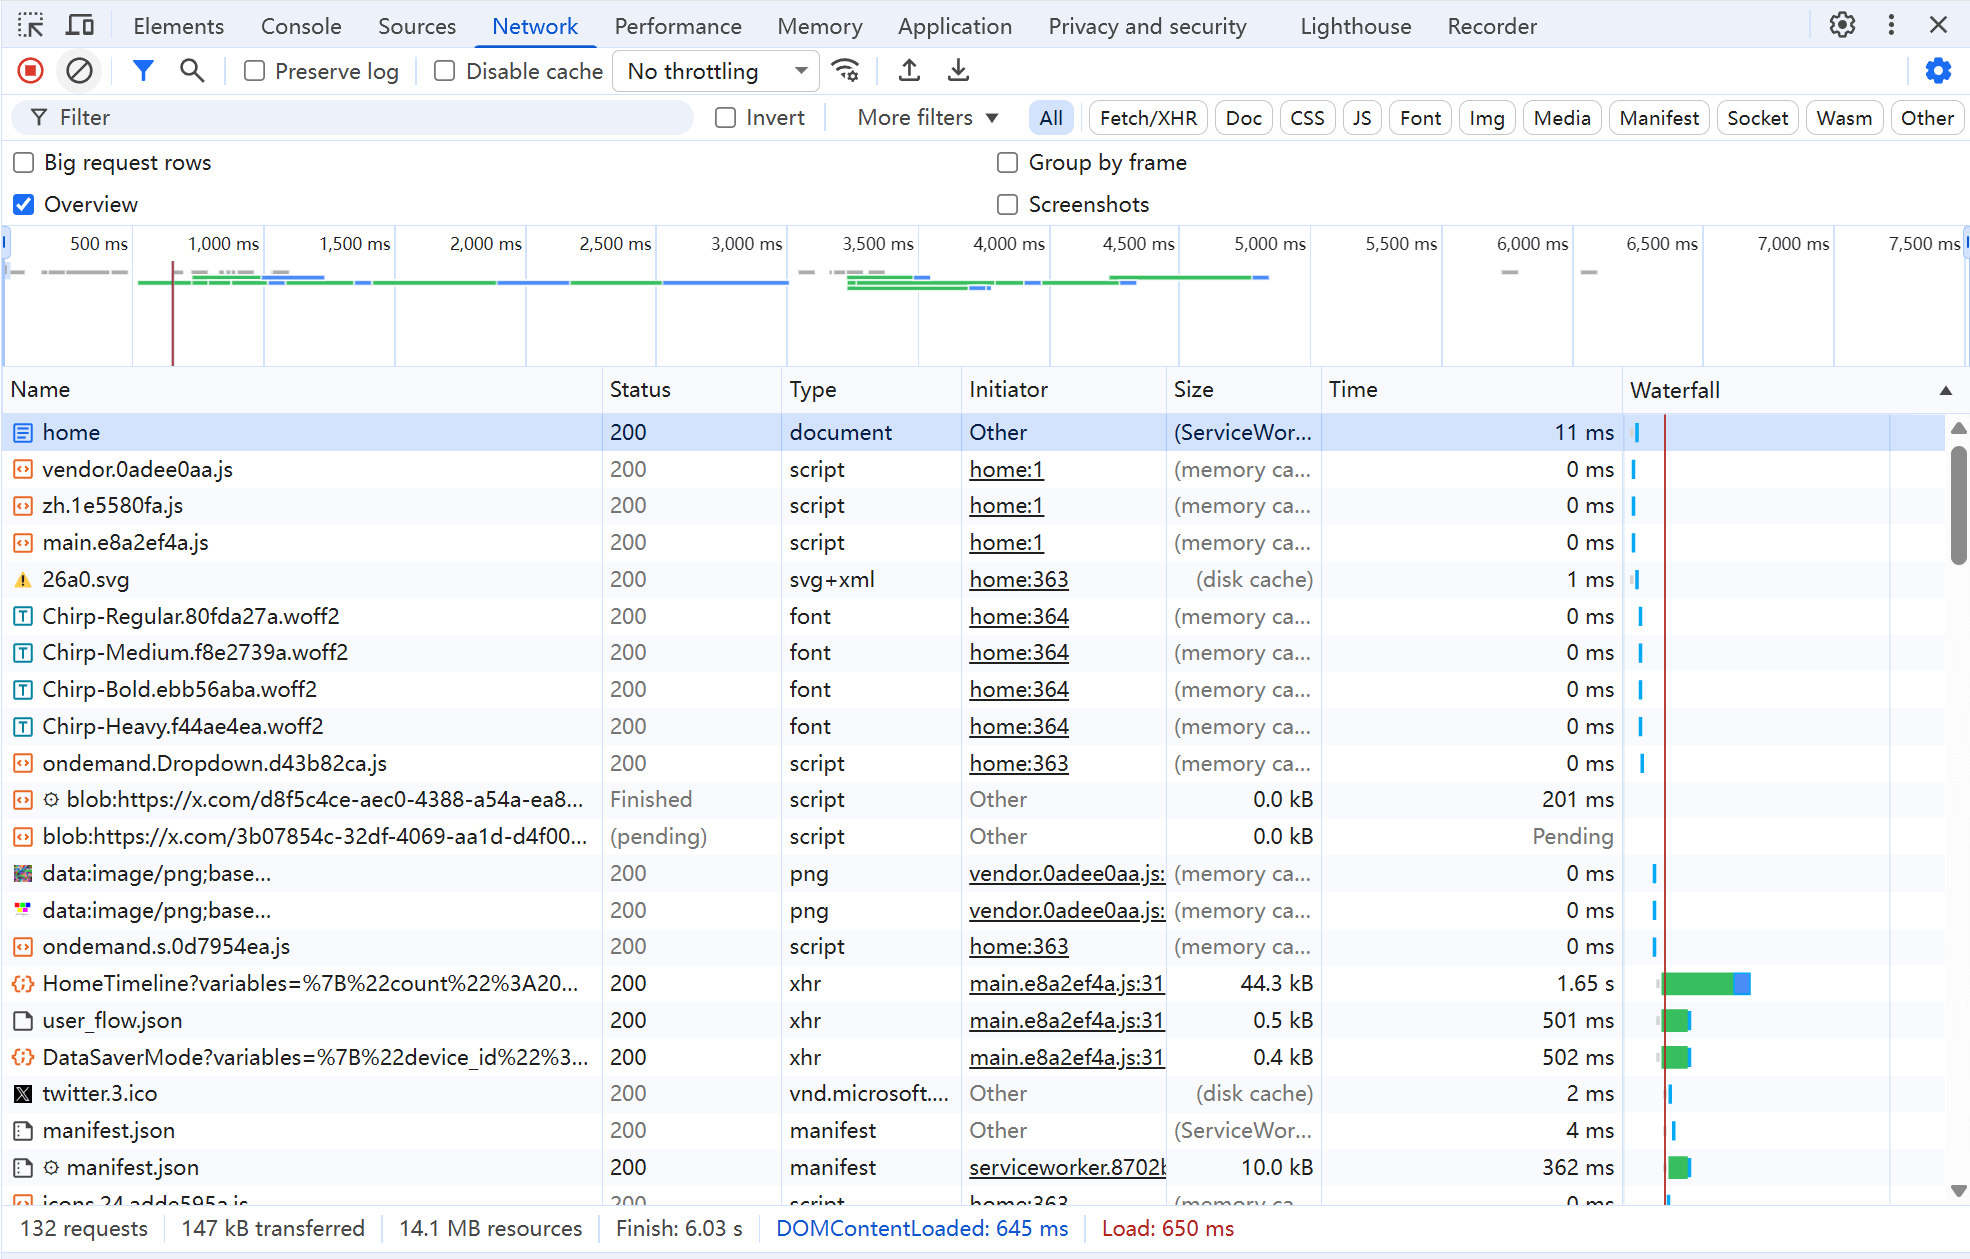Open the No throttling dropdown

click(715, 71)
